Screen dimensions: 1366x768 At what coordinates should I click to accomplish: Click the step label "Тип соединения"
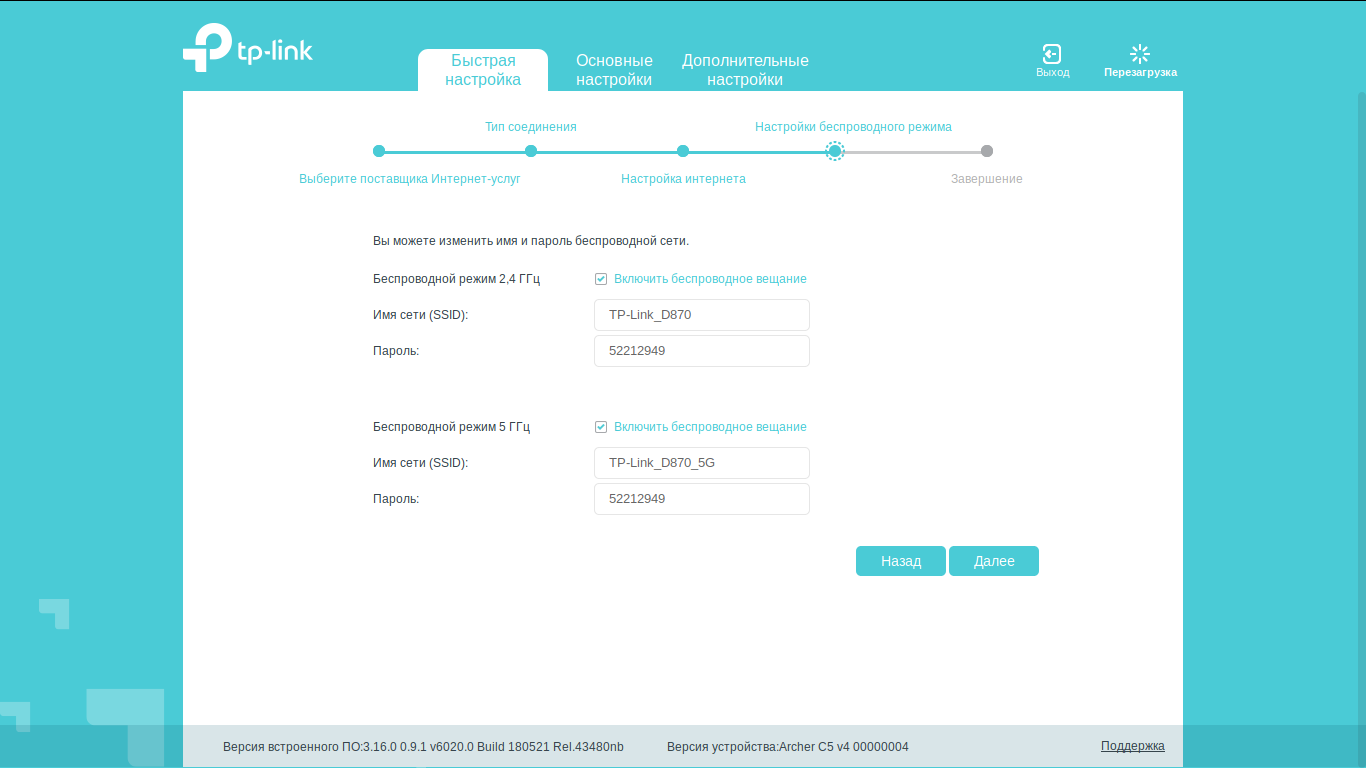click(531, 127)
